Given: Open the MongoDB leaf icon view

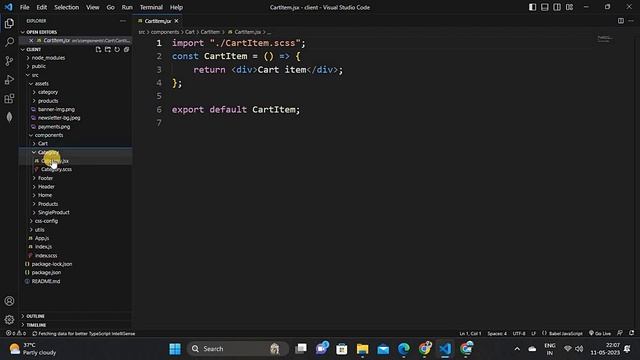Looking at the screenshot, I should pyautogui.click(x=9, y=118).
